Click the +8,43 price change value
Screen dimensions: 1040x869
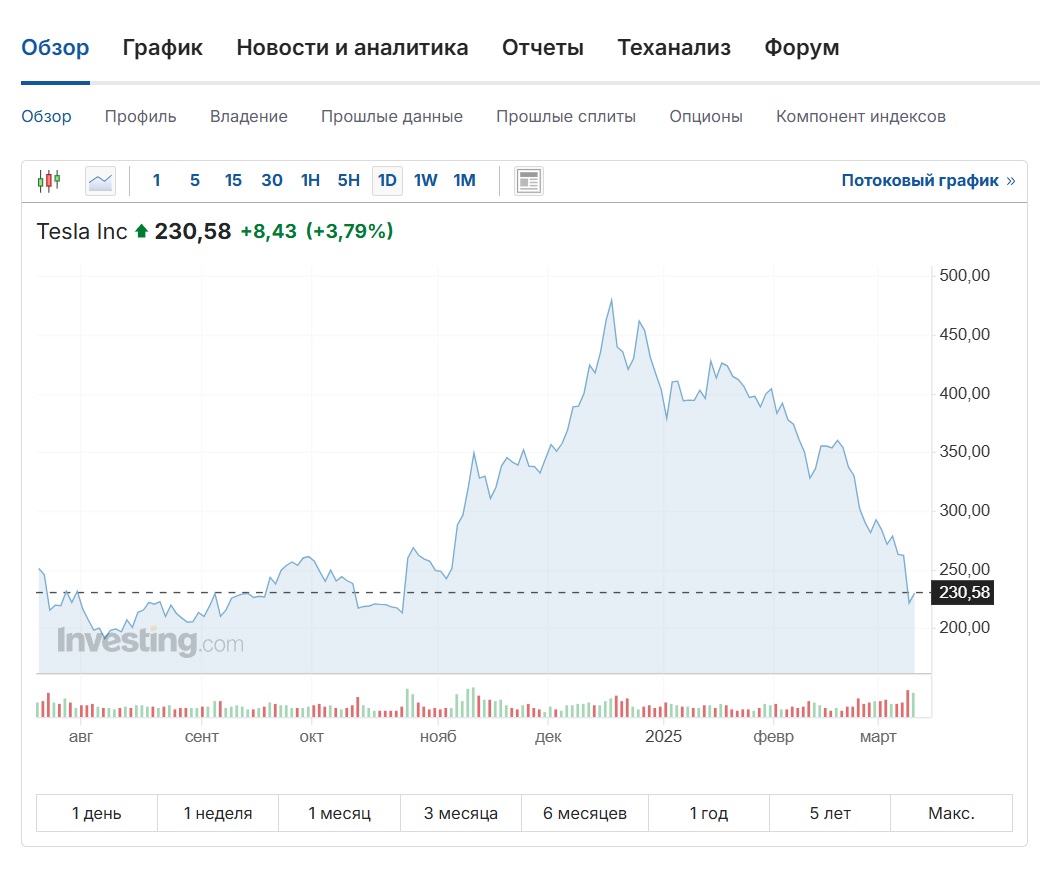point(268,232)
